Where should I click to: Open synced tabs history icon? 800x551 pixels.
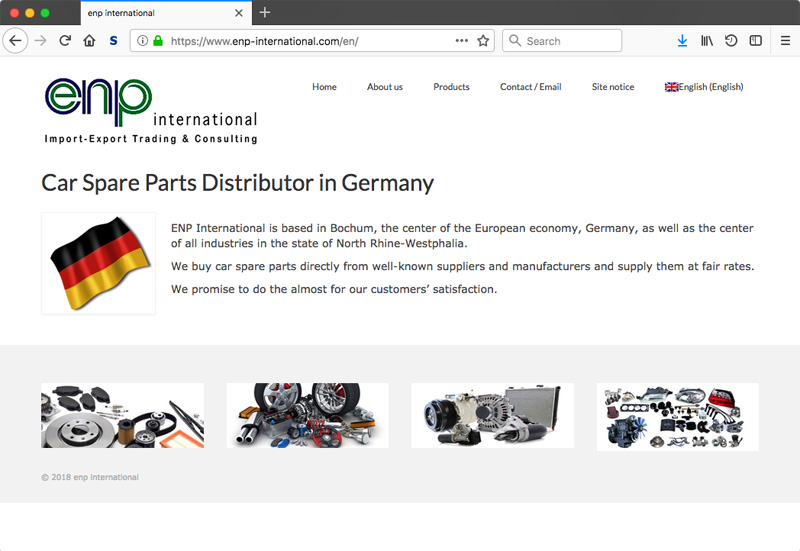tap(731, 40)
